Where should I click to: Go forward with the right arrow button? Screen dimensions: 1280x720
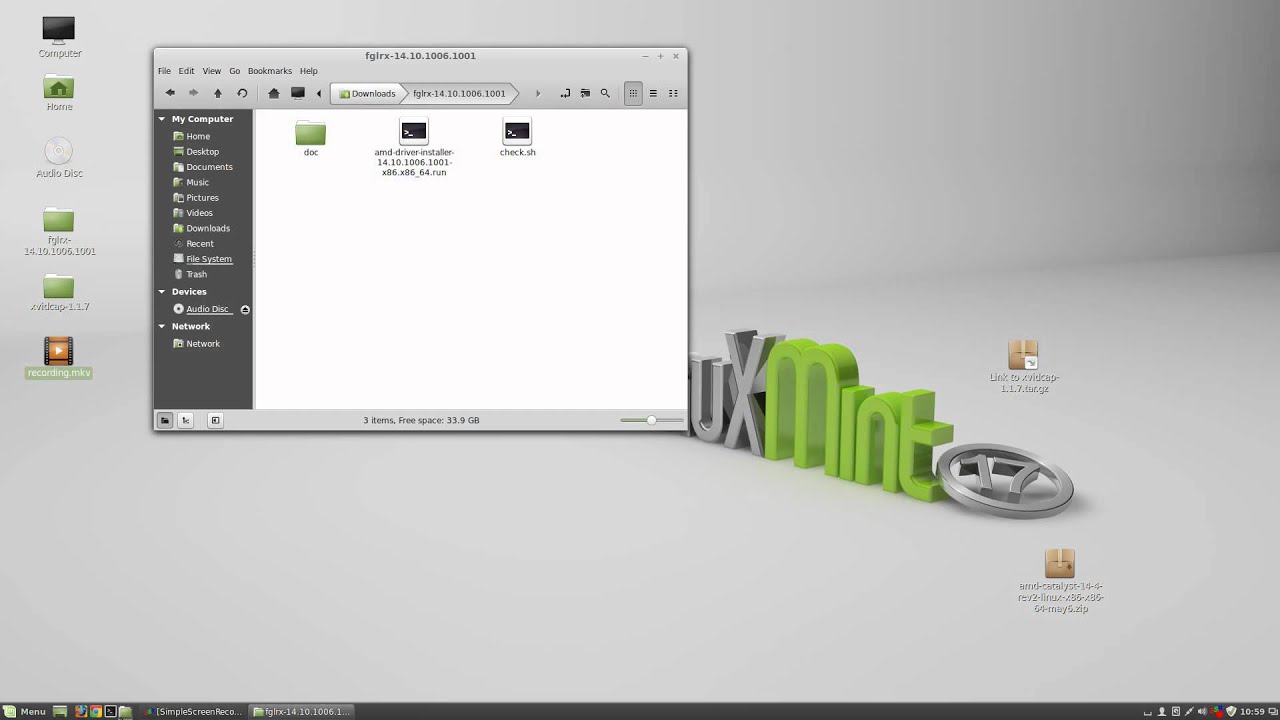click(x=194, y=93)
